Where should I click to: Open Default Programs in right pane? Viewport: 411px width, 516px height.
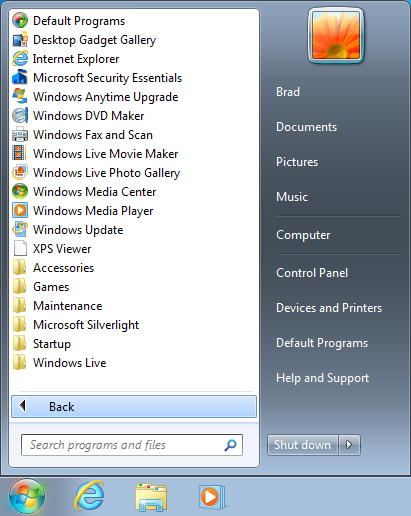(x=322, y=343)
